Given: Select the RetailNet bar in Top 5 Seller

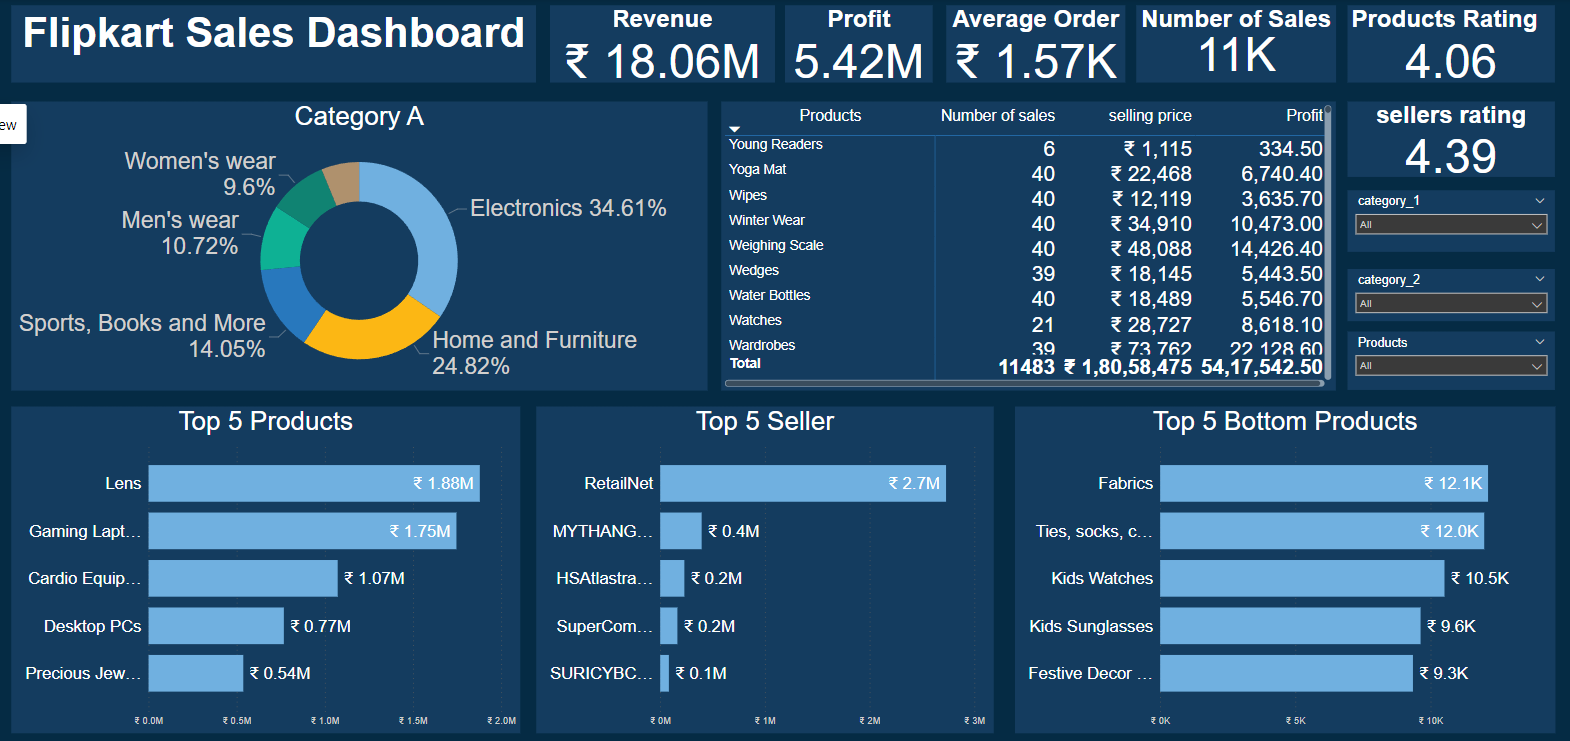Looking at the screenshot, I should [x=802, y=483].
